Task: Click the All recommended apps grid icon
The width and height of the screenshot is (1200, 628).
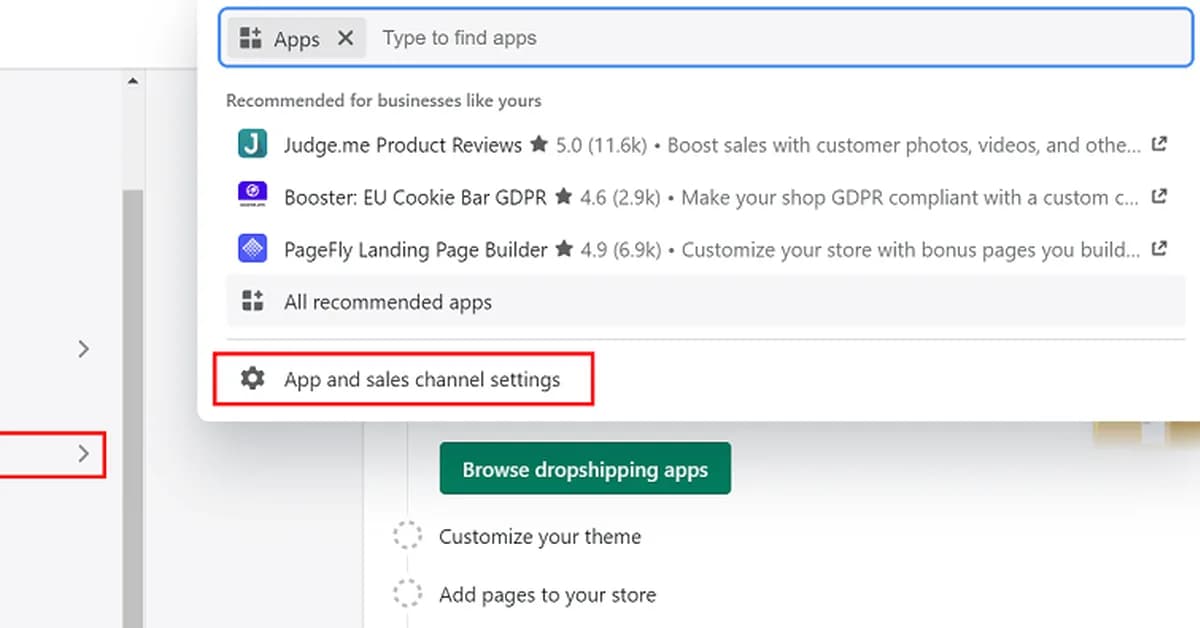Action: pos(251,300)
